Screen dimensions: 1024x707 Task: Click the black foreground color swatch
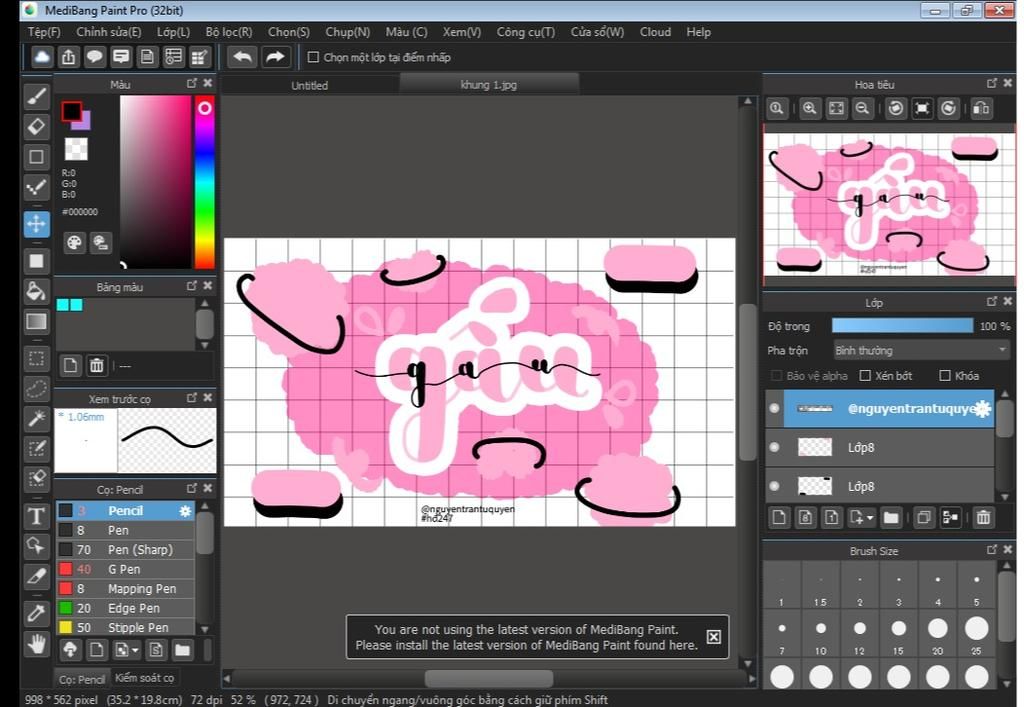[71, 112]
